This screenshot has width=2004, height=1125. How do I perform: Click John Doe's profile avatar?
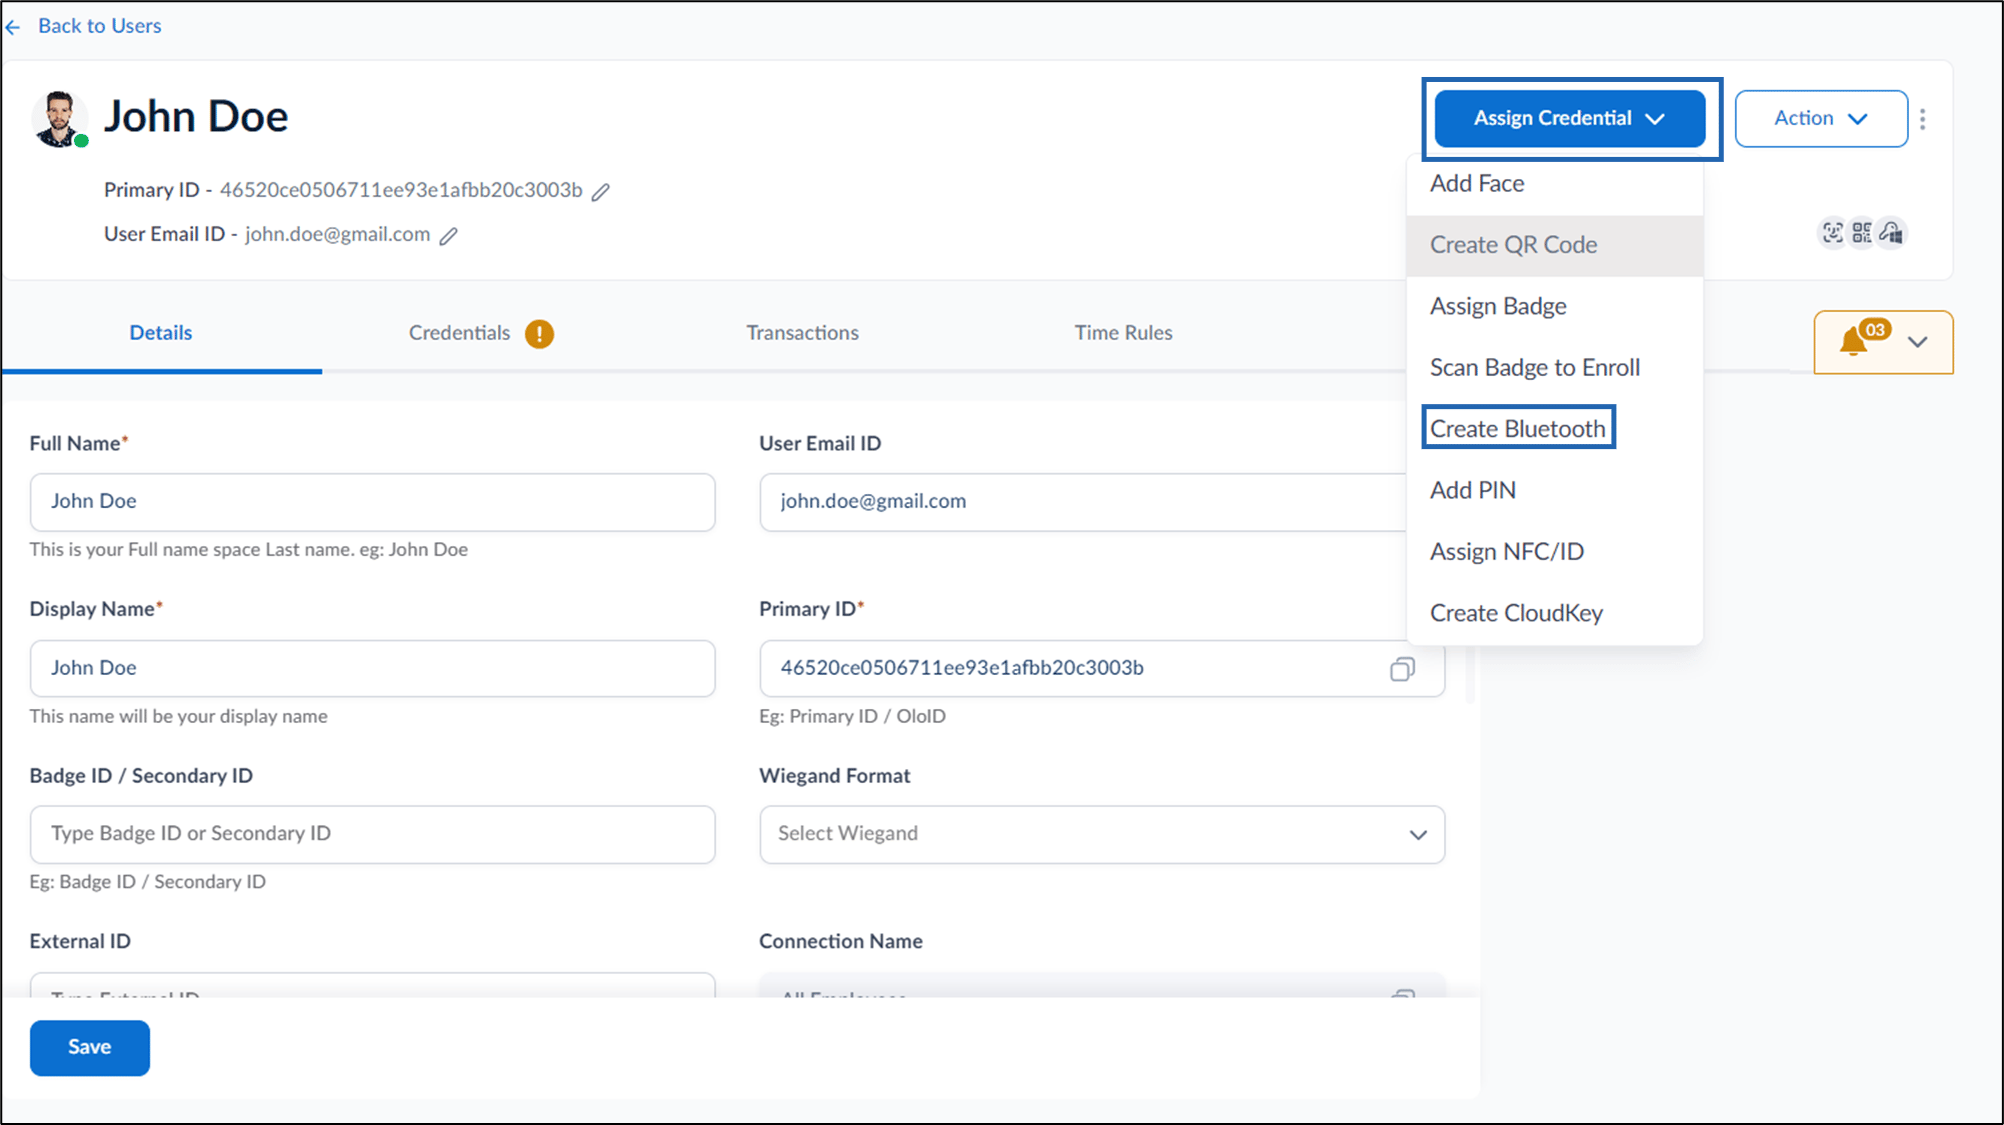pos(59,119)
